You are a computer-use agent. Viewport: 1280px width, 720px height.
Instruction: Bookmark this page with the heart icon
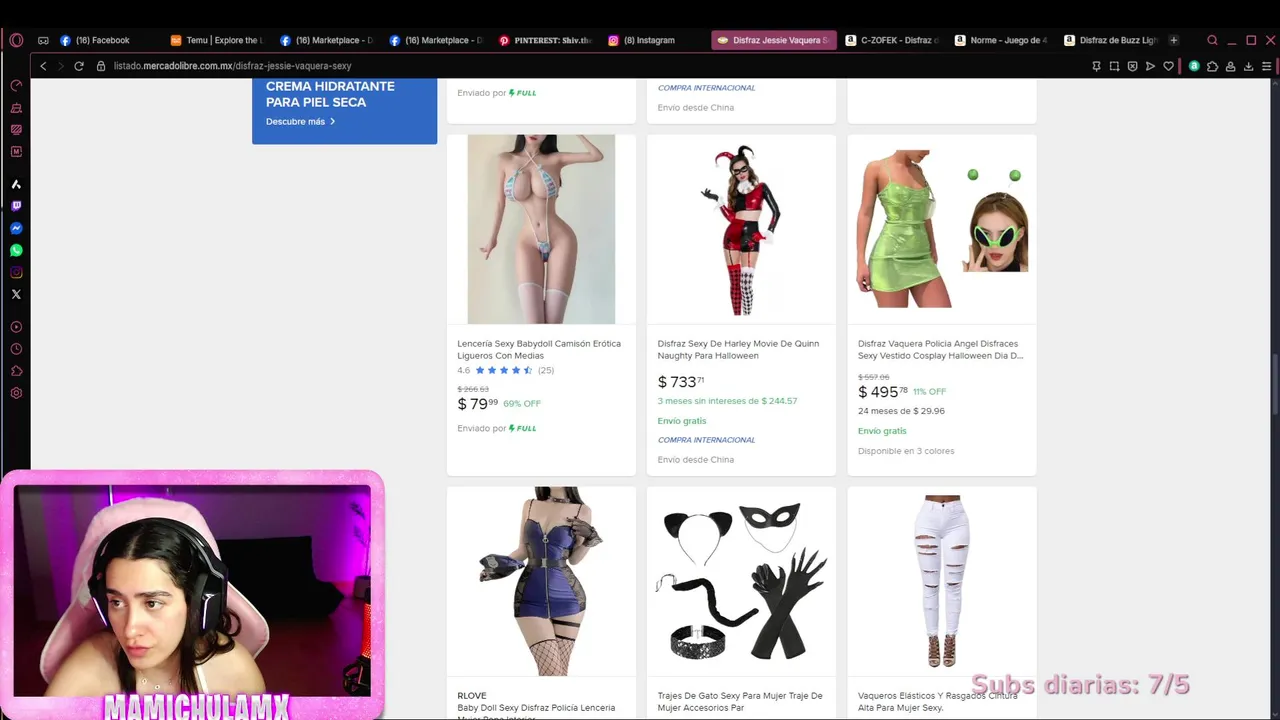[x=1168, y=66]
